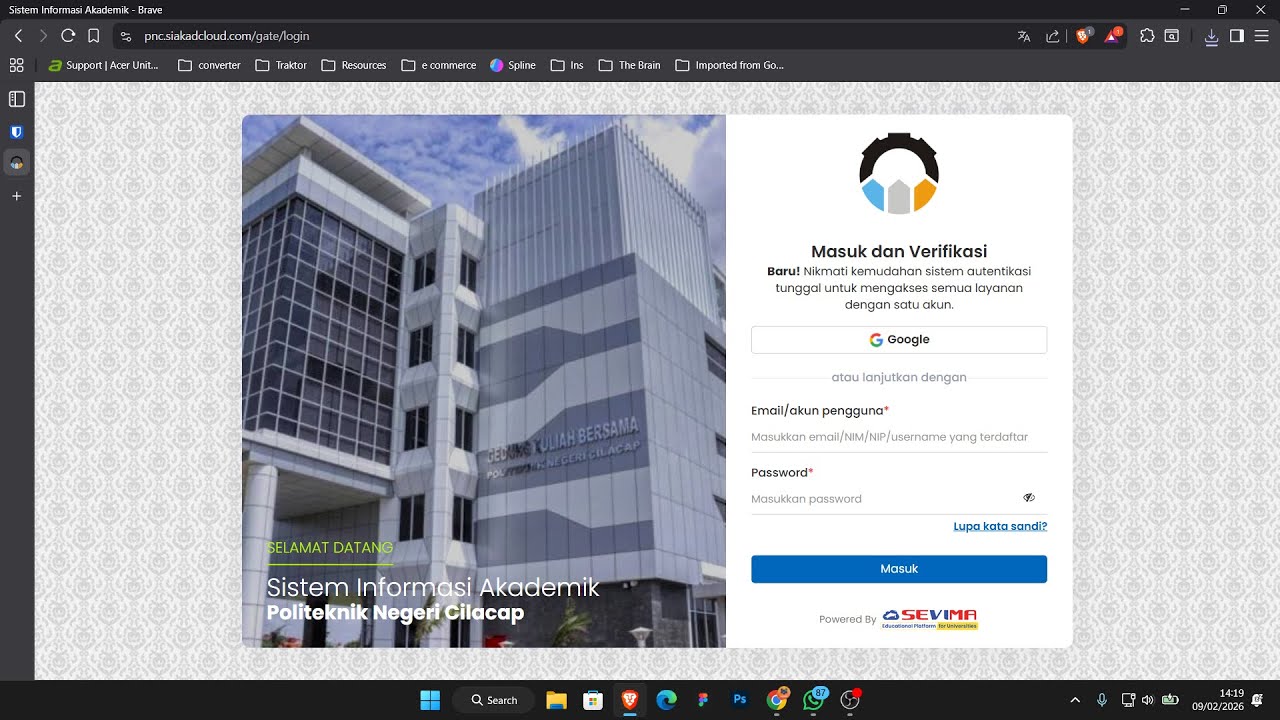Open the Support | Acer Unit bookmark
Screen dimensions: 1280x720
click(x=104, y=65)
